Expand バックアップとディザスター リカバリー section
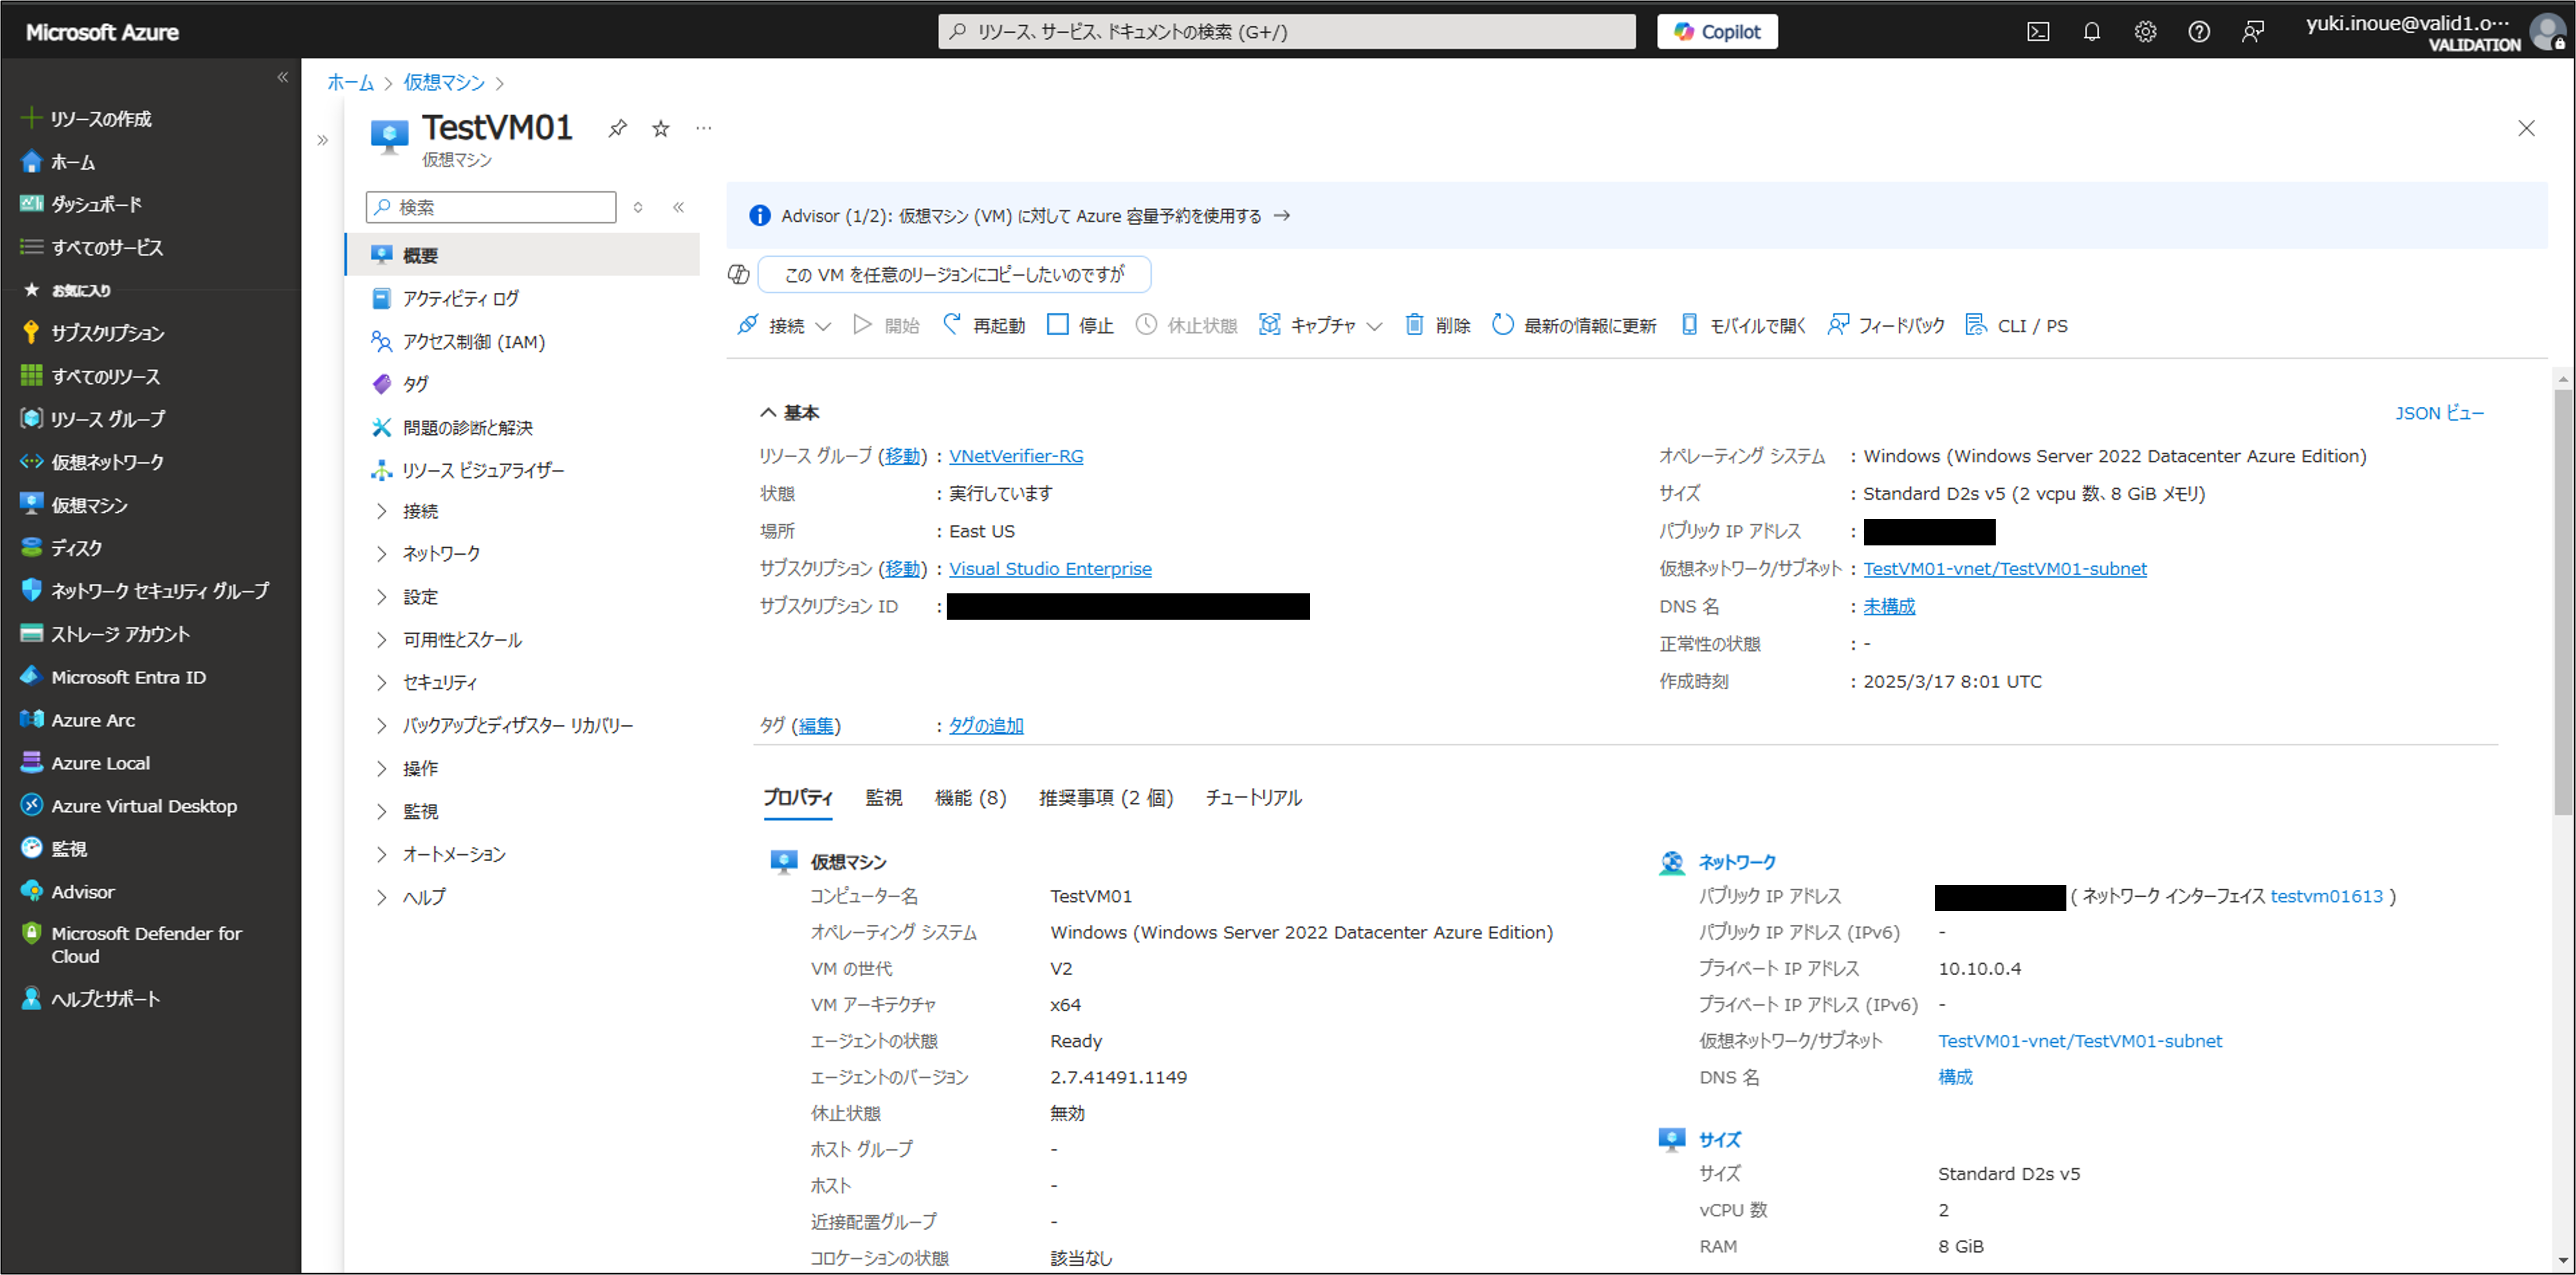2576x1275 pixels. click(x=504, y=726)
